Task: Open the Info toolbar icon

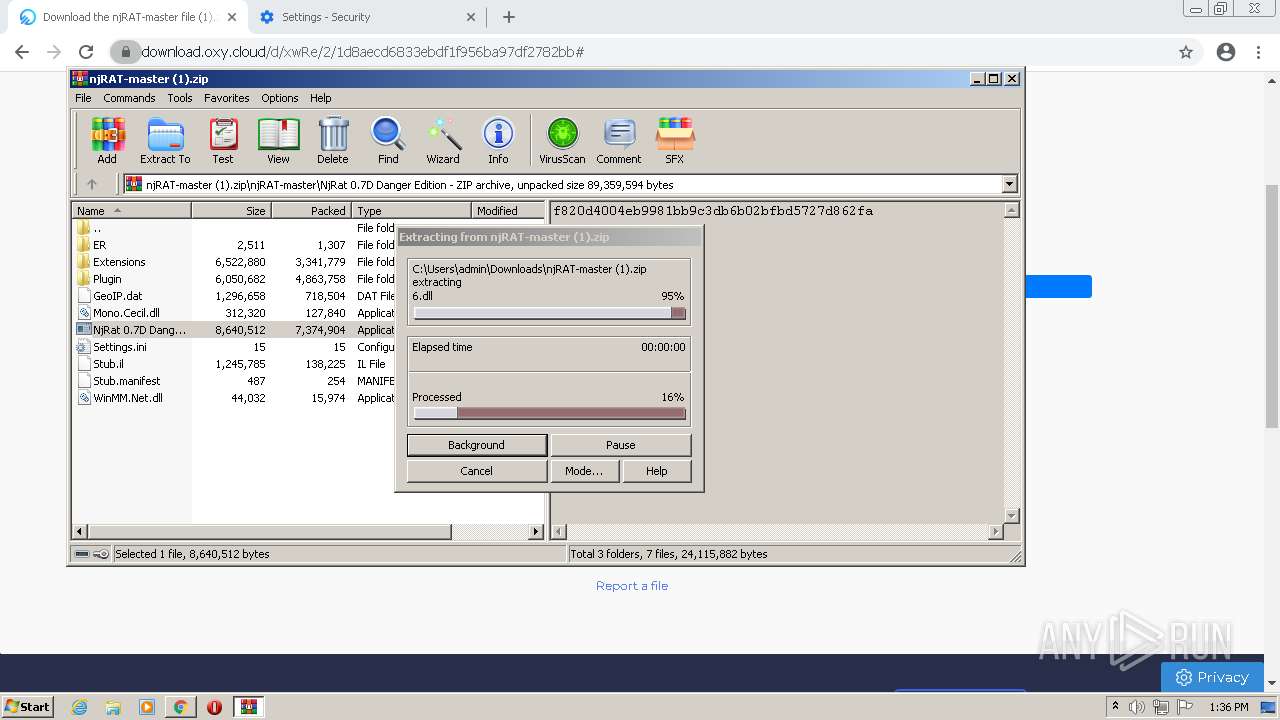Action: click(498, 140)
